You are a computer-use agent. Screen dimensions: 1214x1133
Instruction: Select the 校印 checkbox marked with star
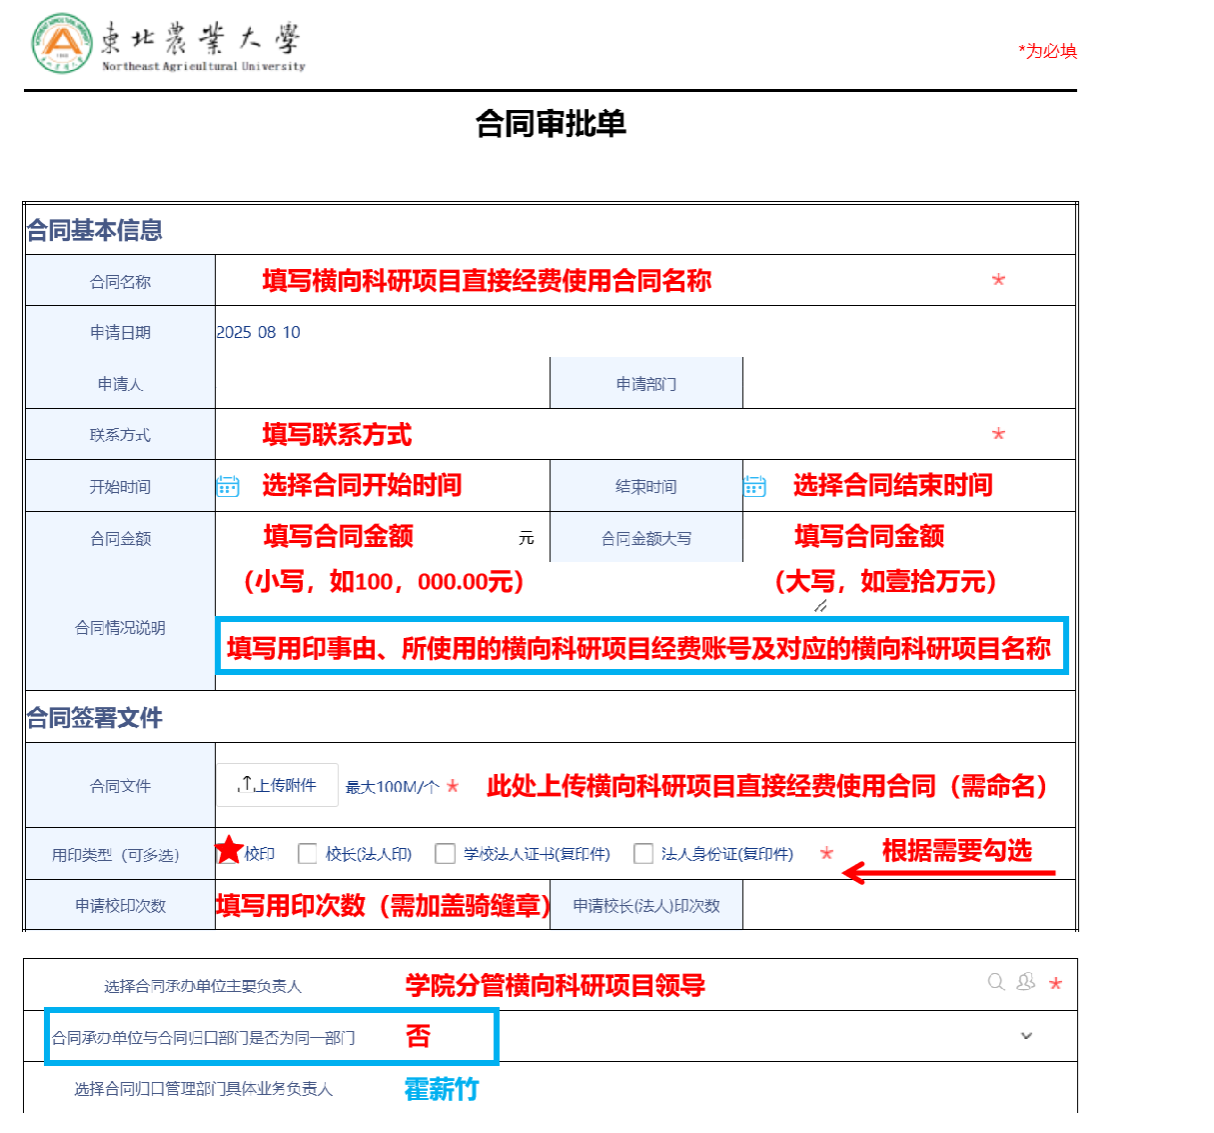point(230,851)
